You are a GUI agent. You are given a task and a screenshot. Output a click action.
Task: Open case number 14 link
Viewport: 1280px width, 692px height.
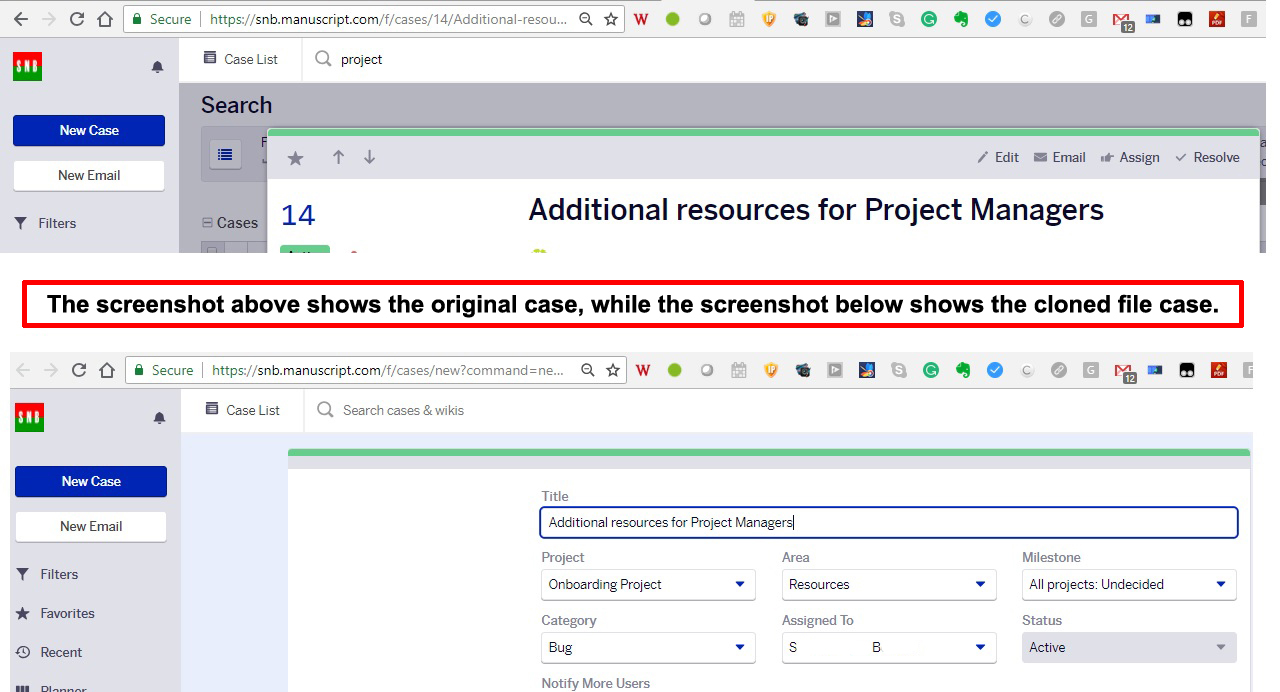pos(298,215)
